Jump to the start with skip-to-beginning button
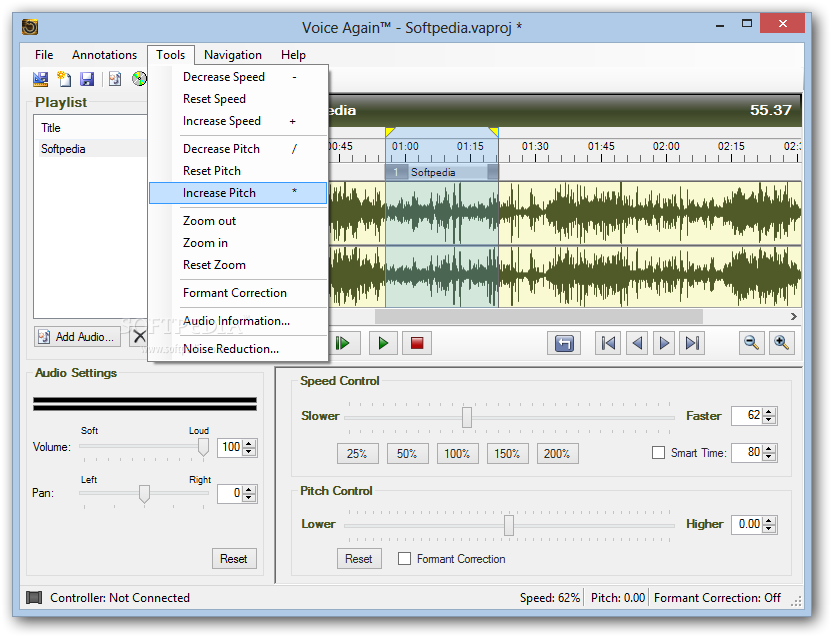The height and width of the screenshot is (637, 832). click(608, 343)
